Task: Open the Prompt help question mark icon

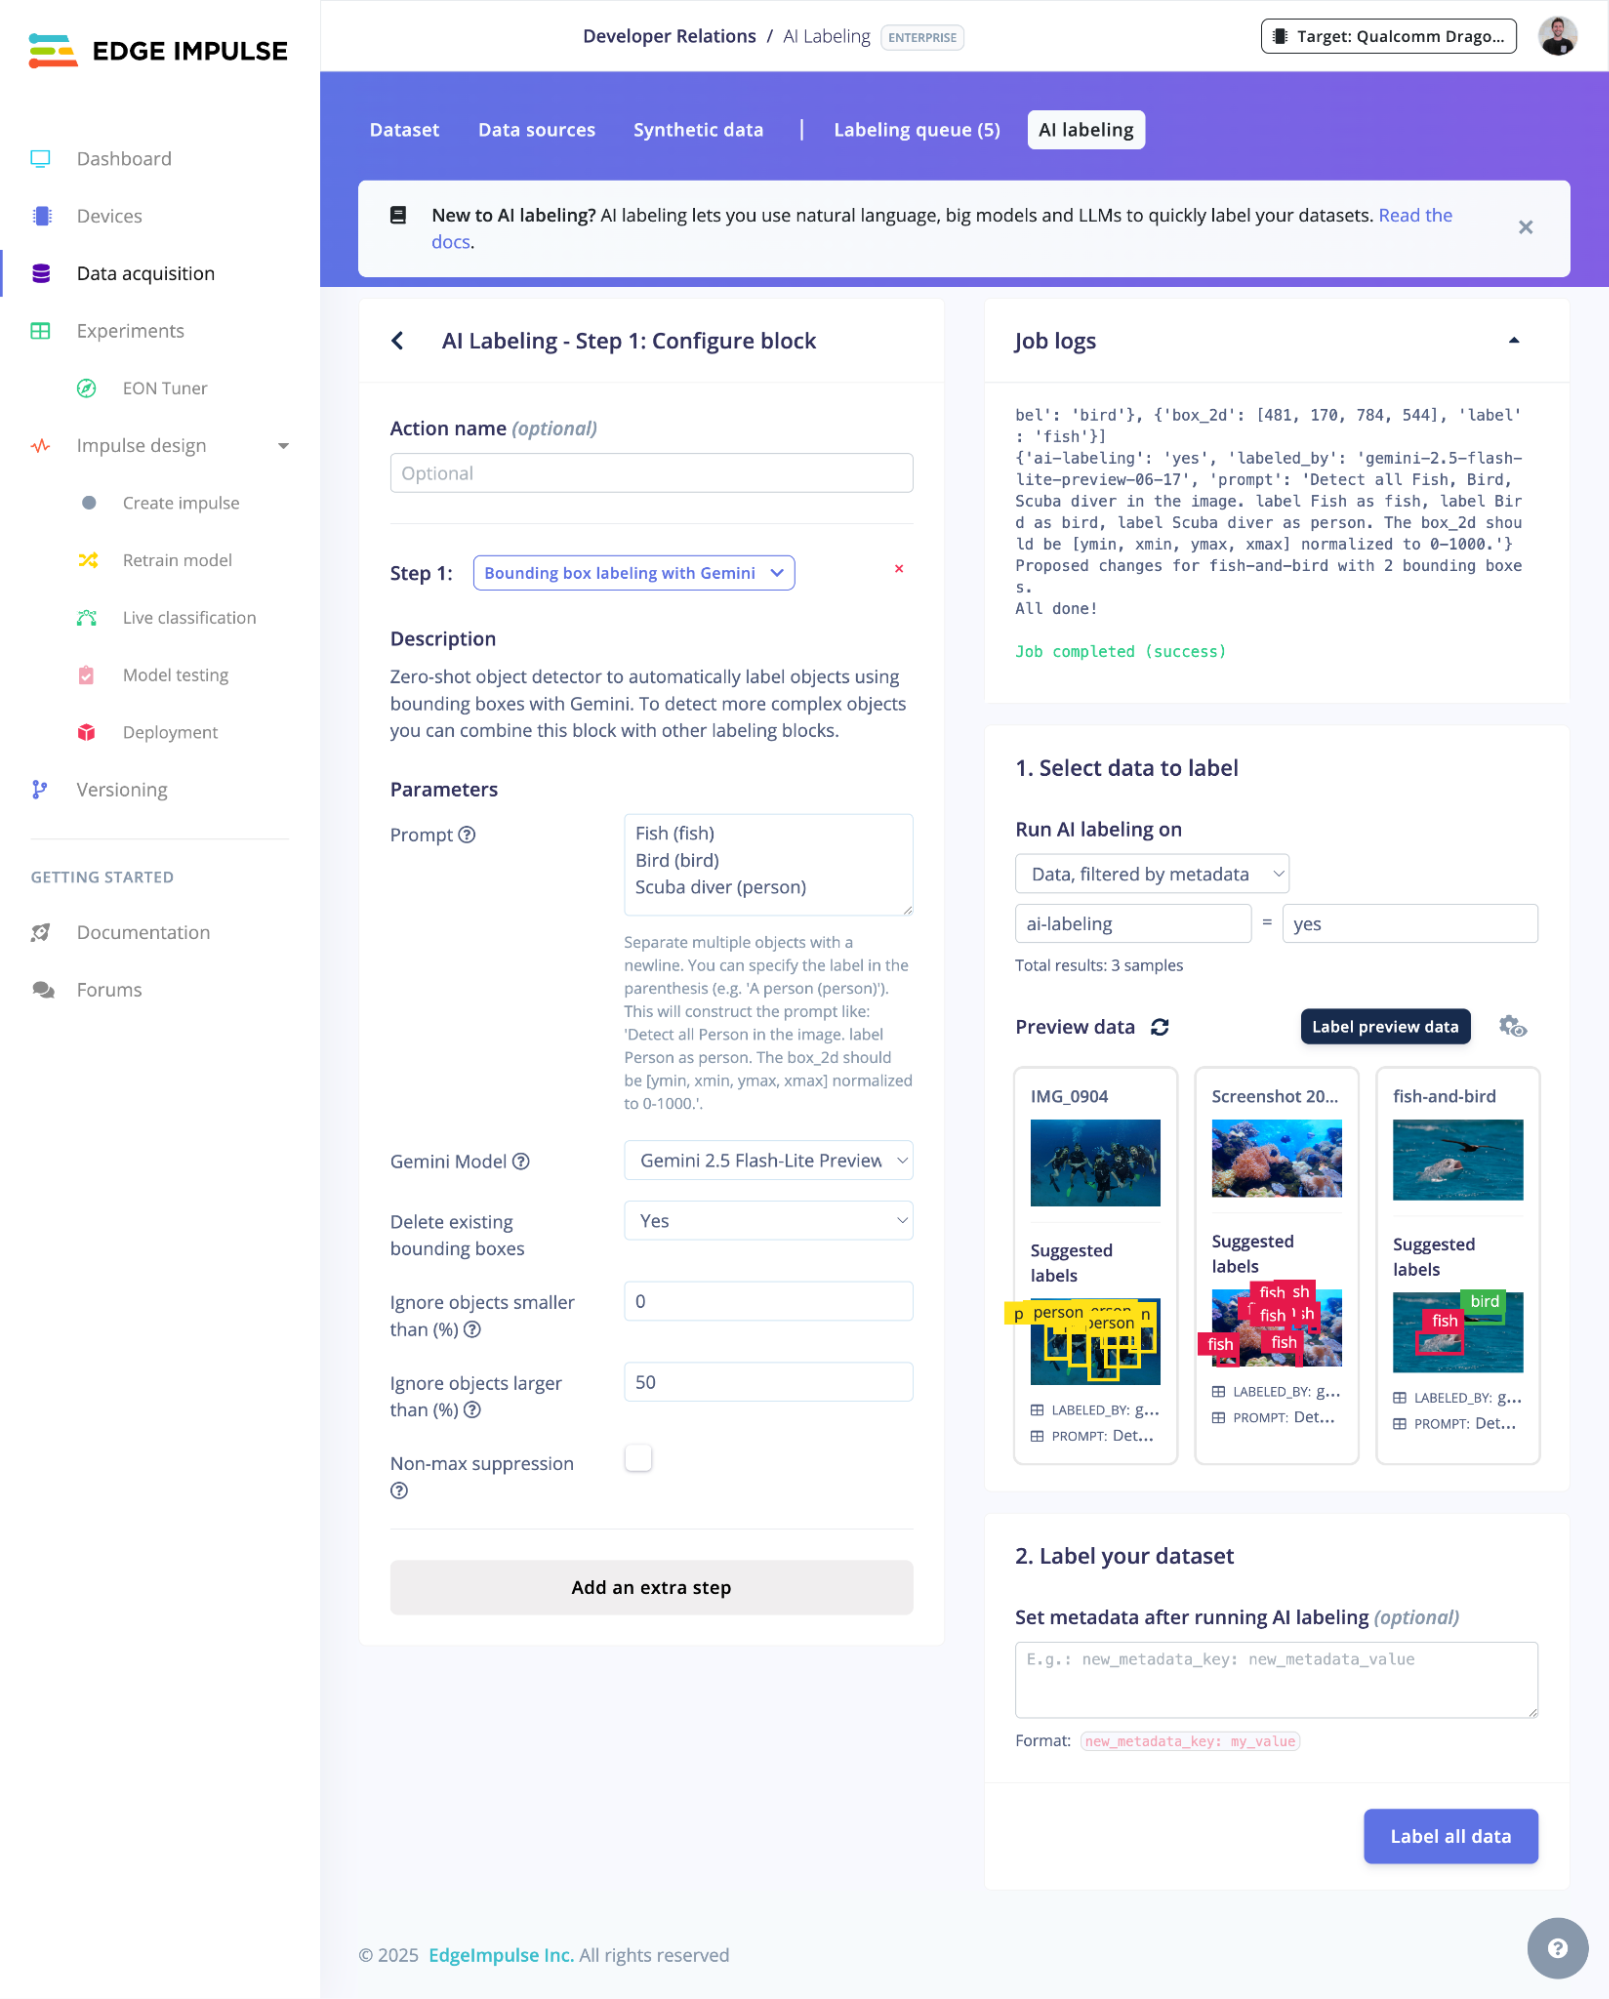Action: [x=466, y=834]
